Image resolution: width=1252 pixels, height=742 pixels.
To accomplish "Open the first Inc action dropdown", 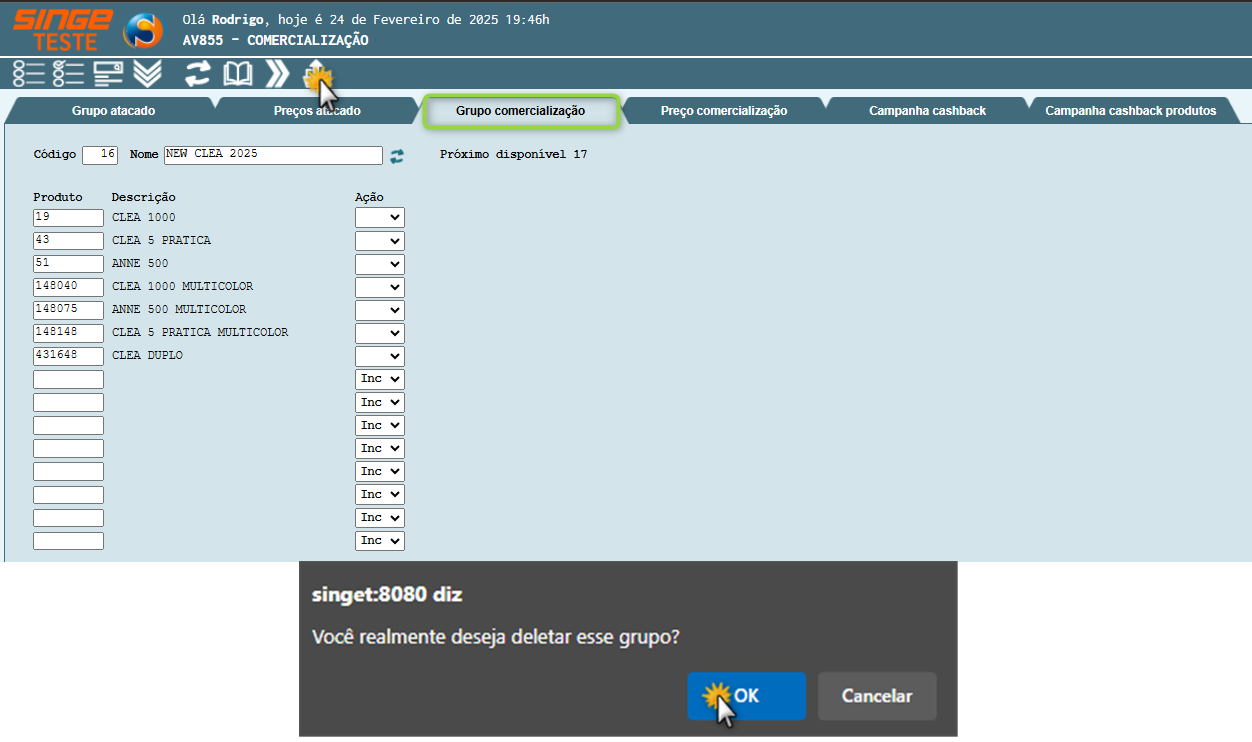I will [x=380, y=379].
